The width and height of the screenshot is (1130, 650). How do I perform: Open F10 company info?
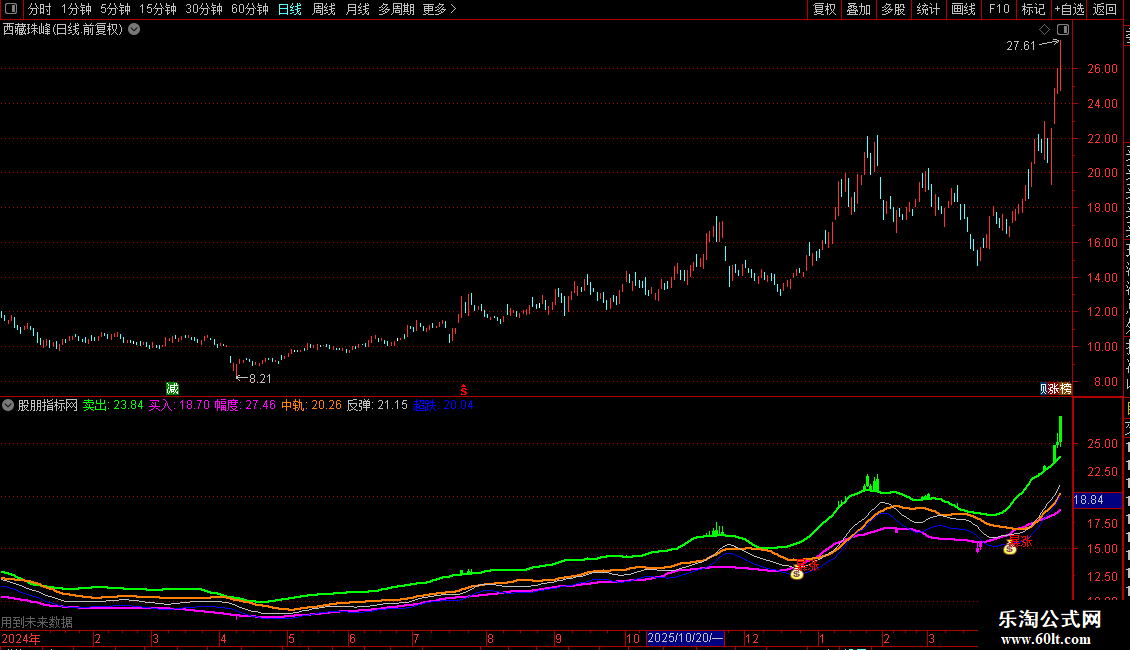pyautogui.click(x=999, y=9)
